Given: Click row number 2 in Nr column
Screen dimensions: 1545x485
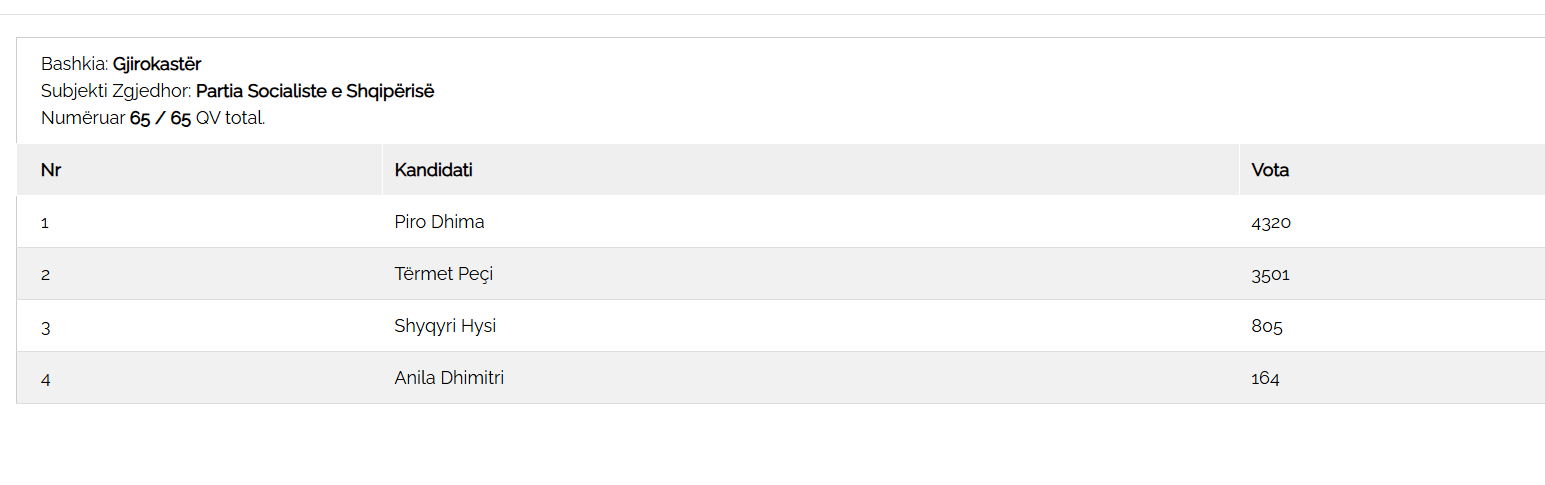Looking at the screenshot, I should pyautogui.click(x=45, y=275).
